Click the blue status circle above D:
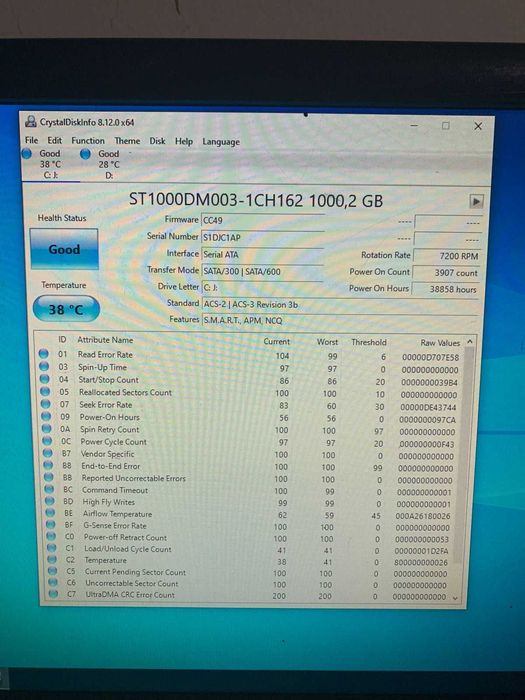The image size is (525, 700). (x=85, y=154)
